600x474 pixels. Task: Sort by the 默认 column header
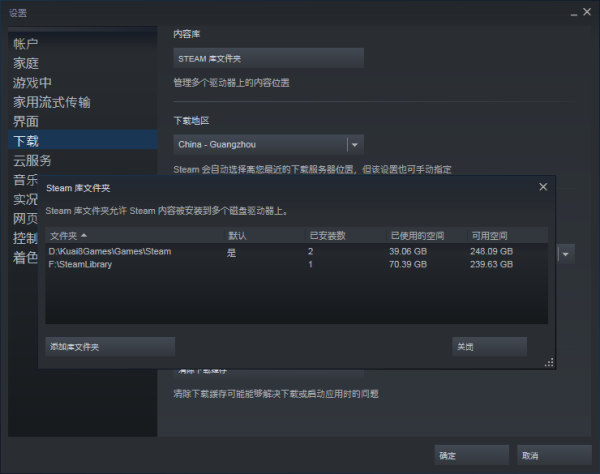pos(264,236)
